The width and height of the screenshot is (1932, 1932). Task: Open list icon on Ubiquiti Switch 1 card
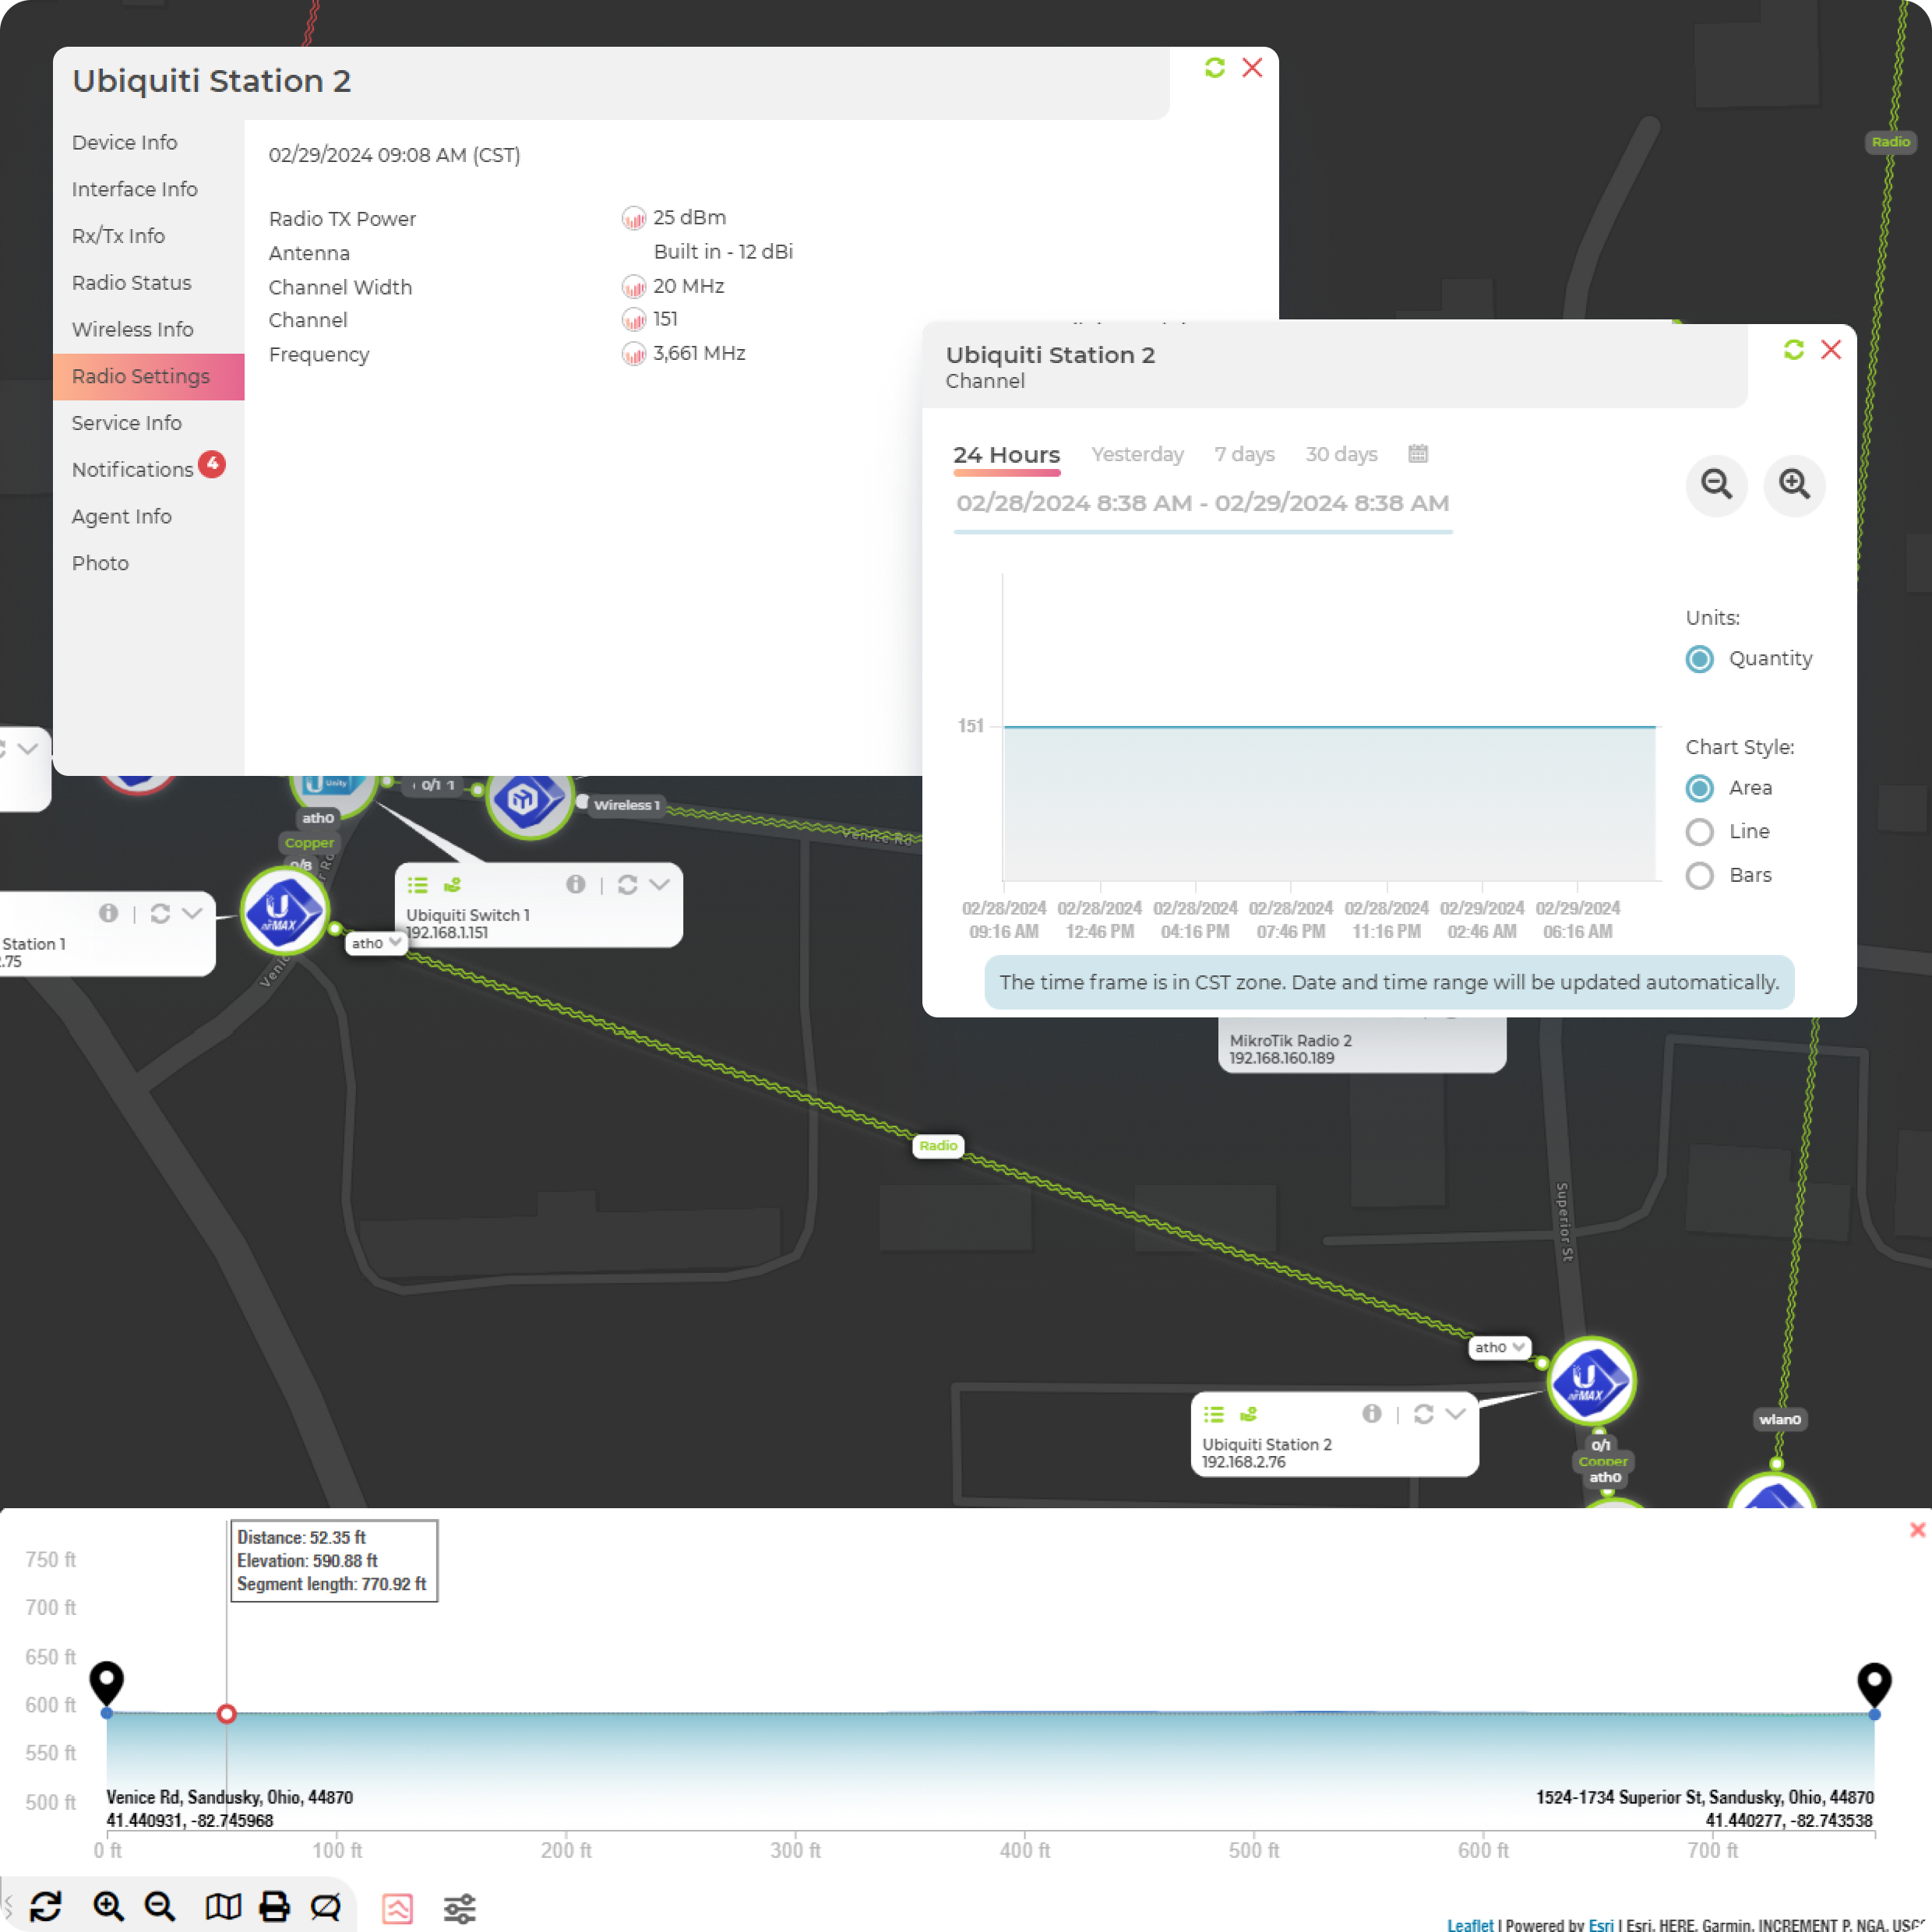tap(418, 885)
